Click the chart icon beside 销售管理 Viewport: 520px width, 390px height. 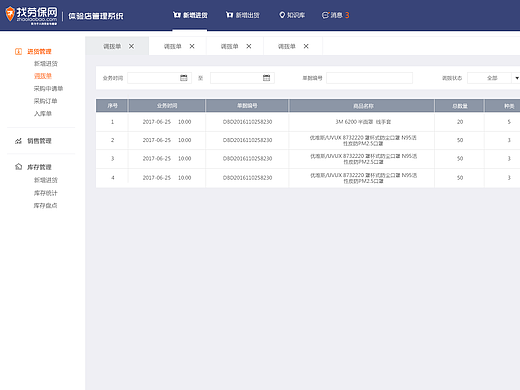click(x=18, y=141)
